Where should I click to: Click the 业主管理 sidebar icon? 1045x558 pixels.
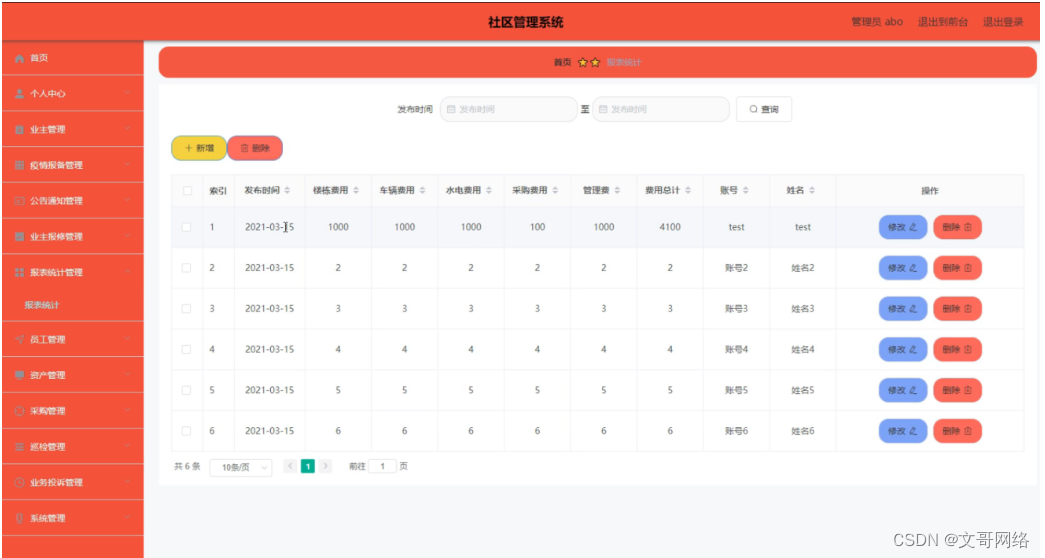point(19,129)
